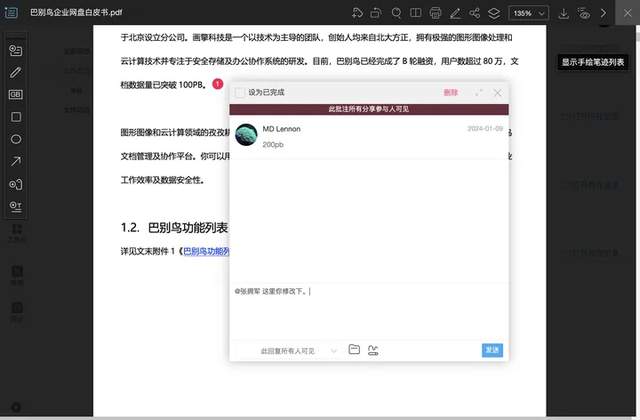Screen dimensions: 640x420
Task: Toggle the two-page split view icon
Action: pyautogui.click(x=416, y=13)
